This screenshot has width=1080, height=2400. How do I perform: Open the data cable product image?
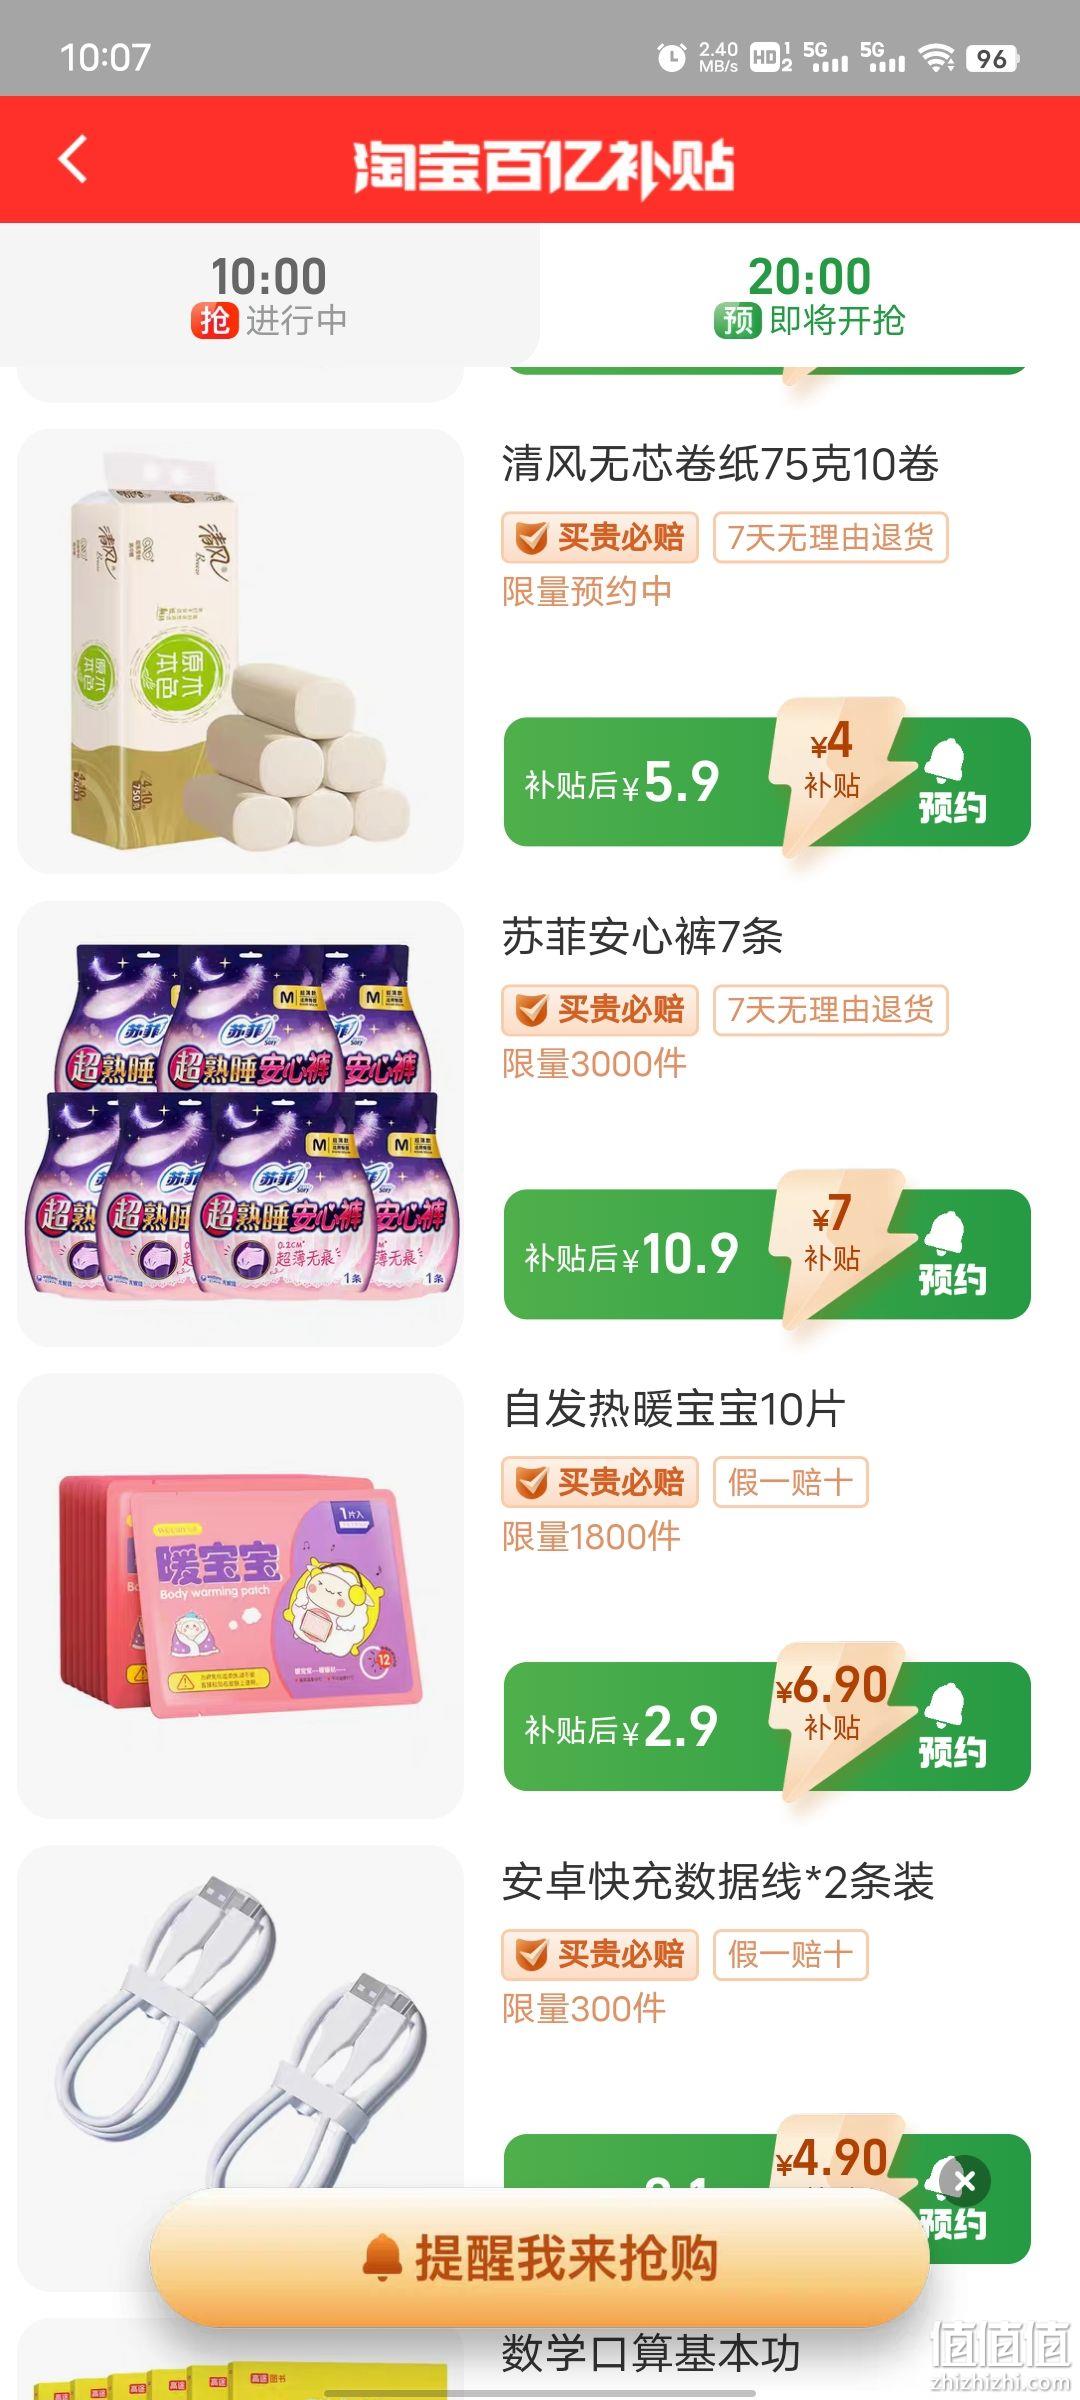[x=241, y=2067]
